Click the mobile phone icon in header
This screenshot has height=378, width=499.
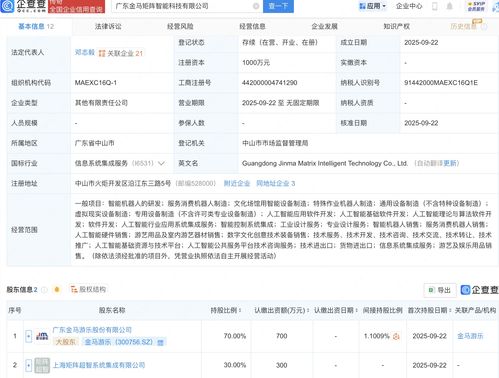435,6
